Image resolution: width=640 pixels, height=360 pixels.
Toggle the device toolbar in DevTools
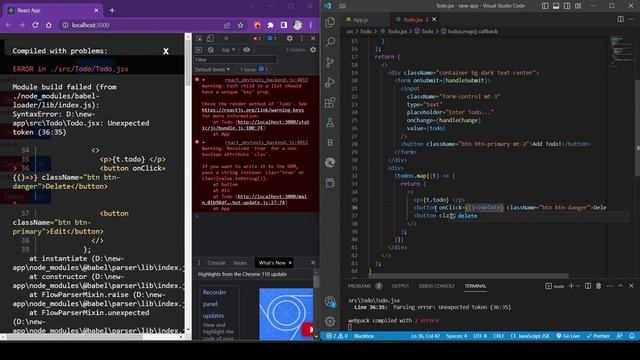click(210, 38)
